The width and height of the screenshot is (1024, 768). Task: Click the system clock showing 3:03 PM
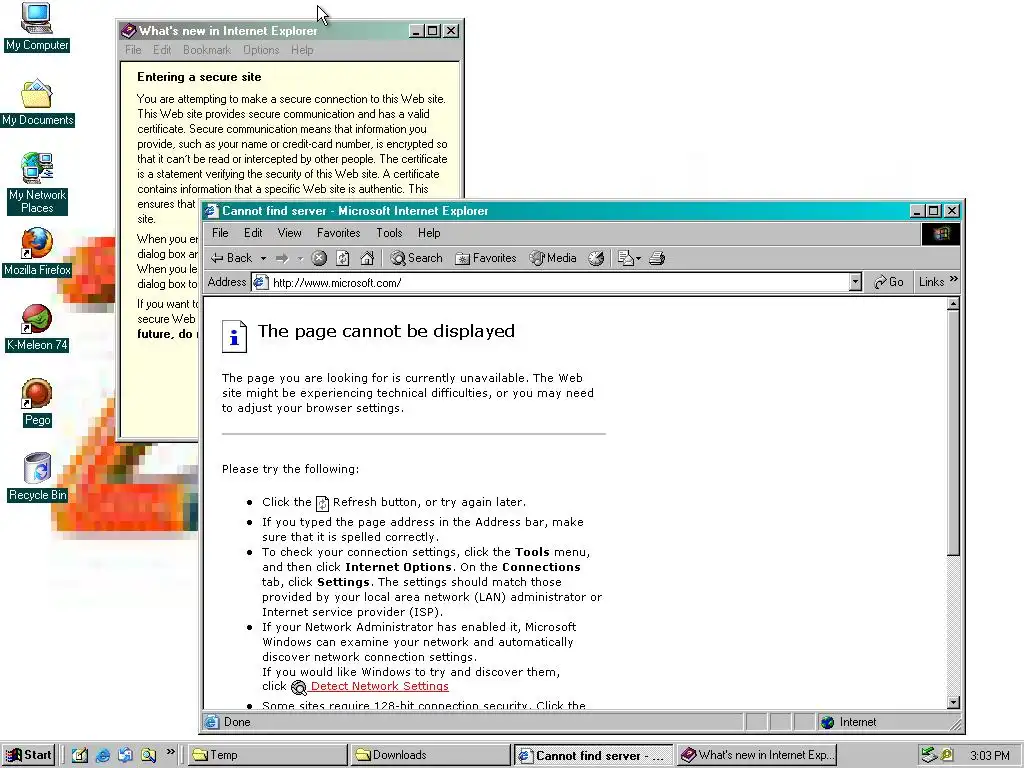[x=990, y=756]
